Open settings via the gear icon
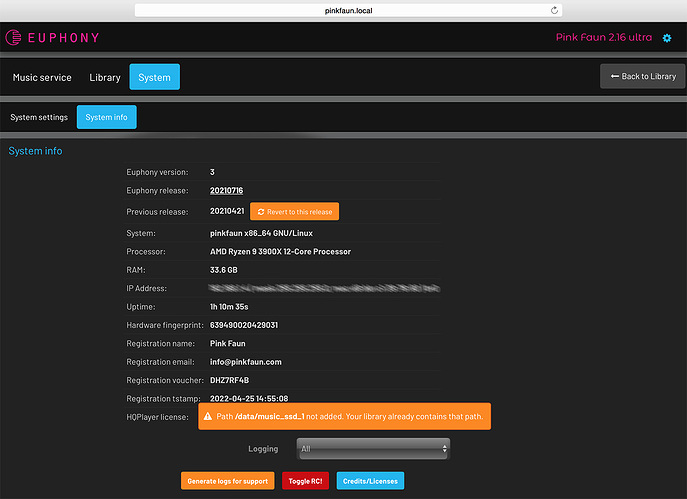Screen dimensions: 687x499 pyautogui.click(x=667, y=38)
